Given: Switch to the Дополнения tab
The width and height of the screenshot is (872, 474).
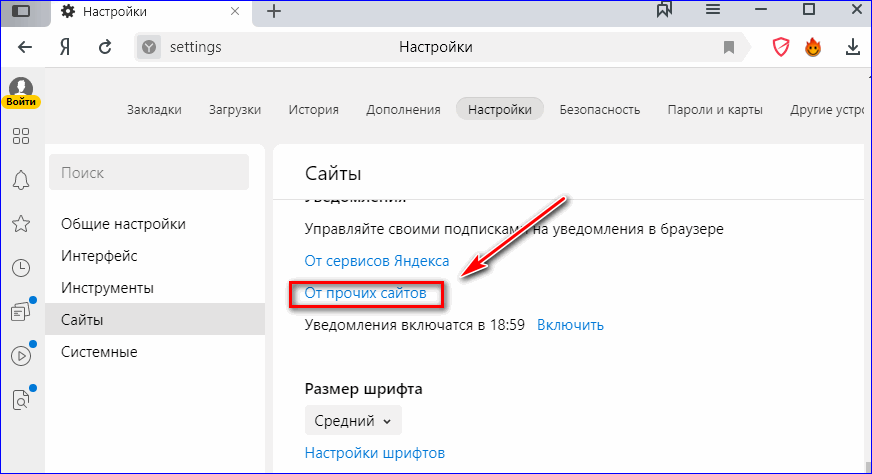Looking at the screenshot, I should [403, 110].
